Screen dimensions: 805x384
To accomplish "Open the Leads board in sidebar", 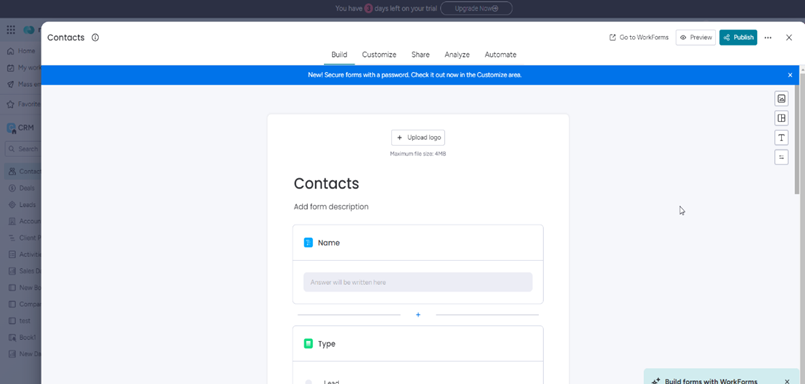I will [x=23, y=205].
